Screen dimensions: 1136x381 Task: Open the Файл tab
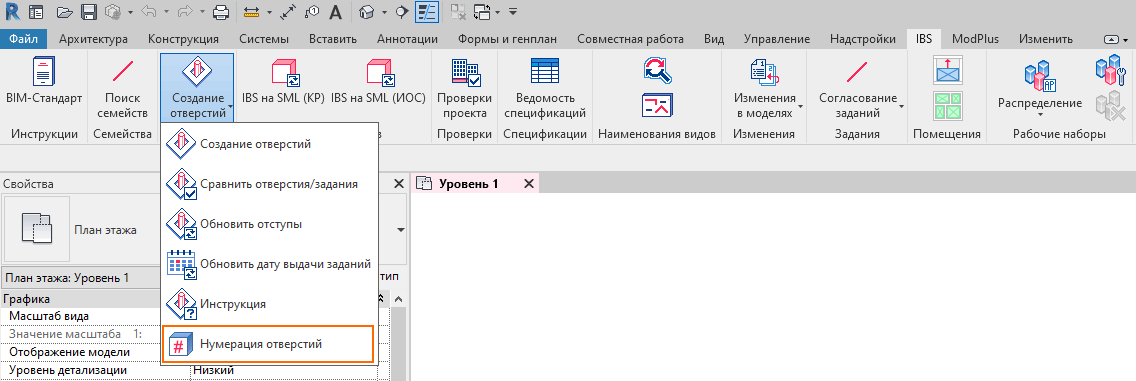click(23, 39)
